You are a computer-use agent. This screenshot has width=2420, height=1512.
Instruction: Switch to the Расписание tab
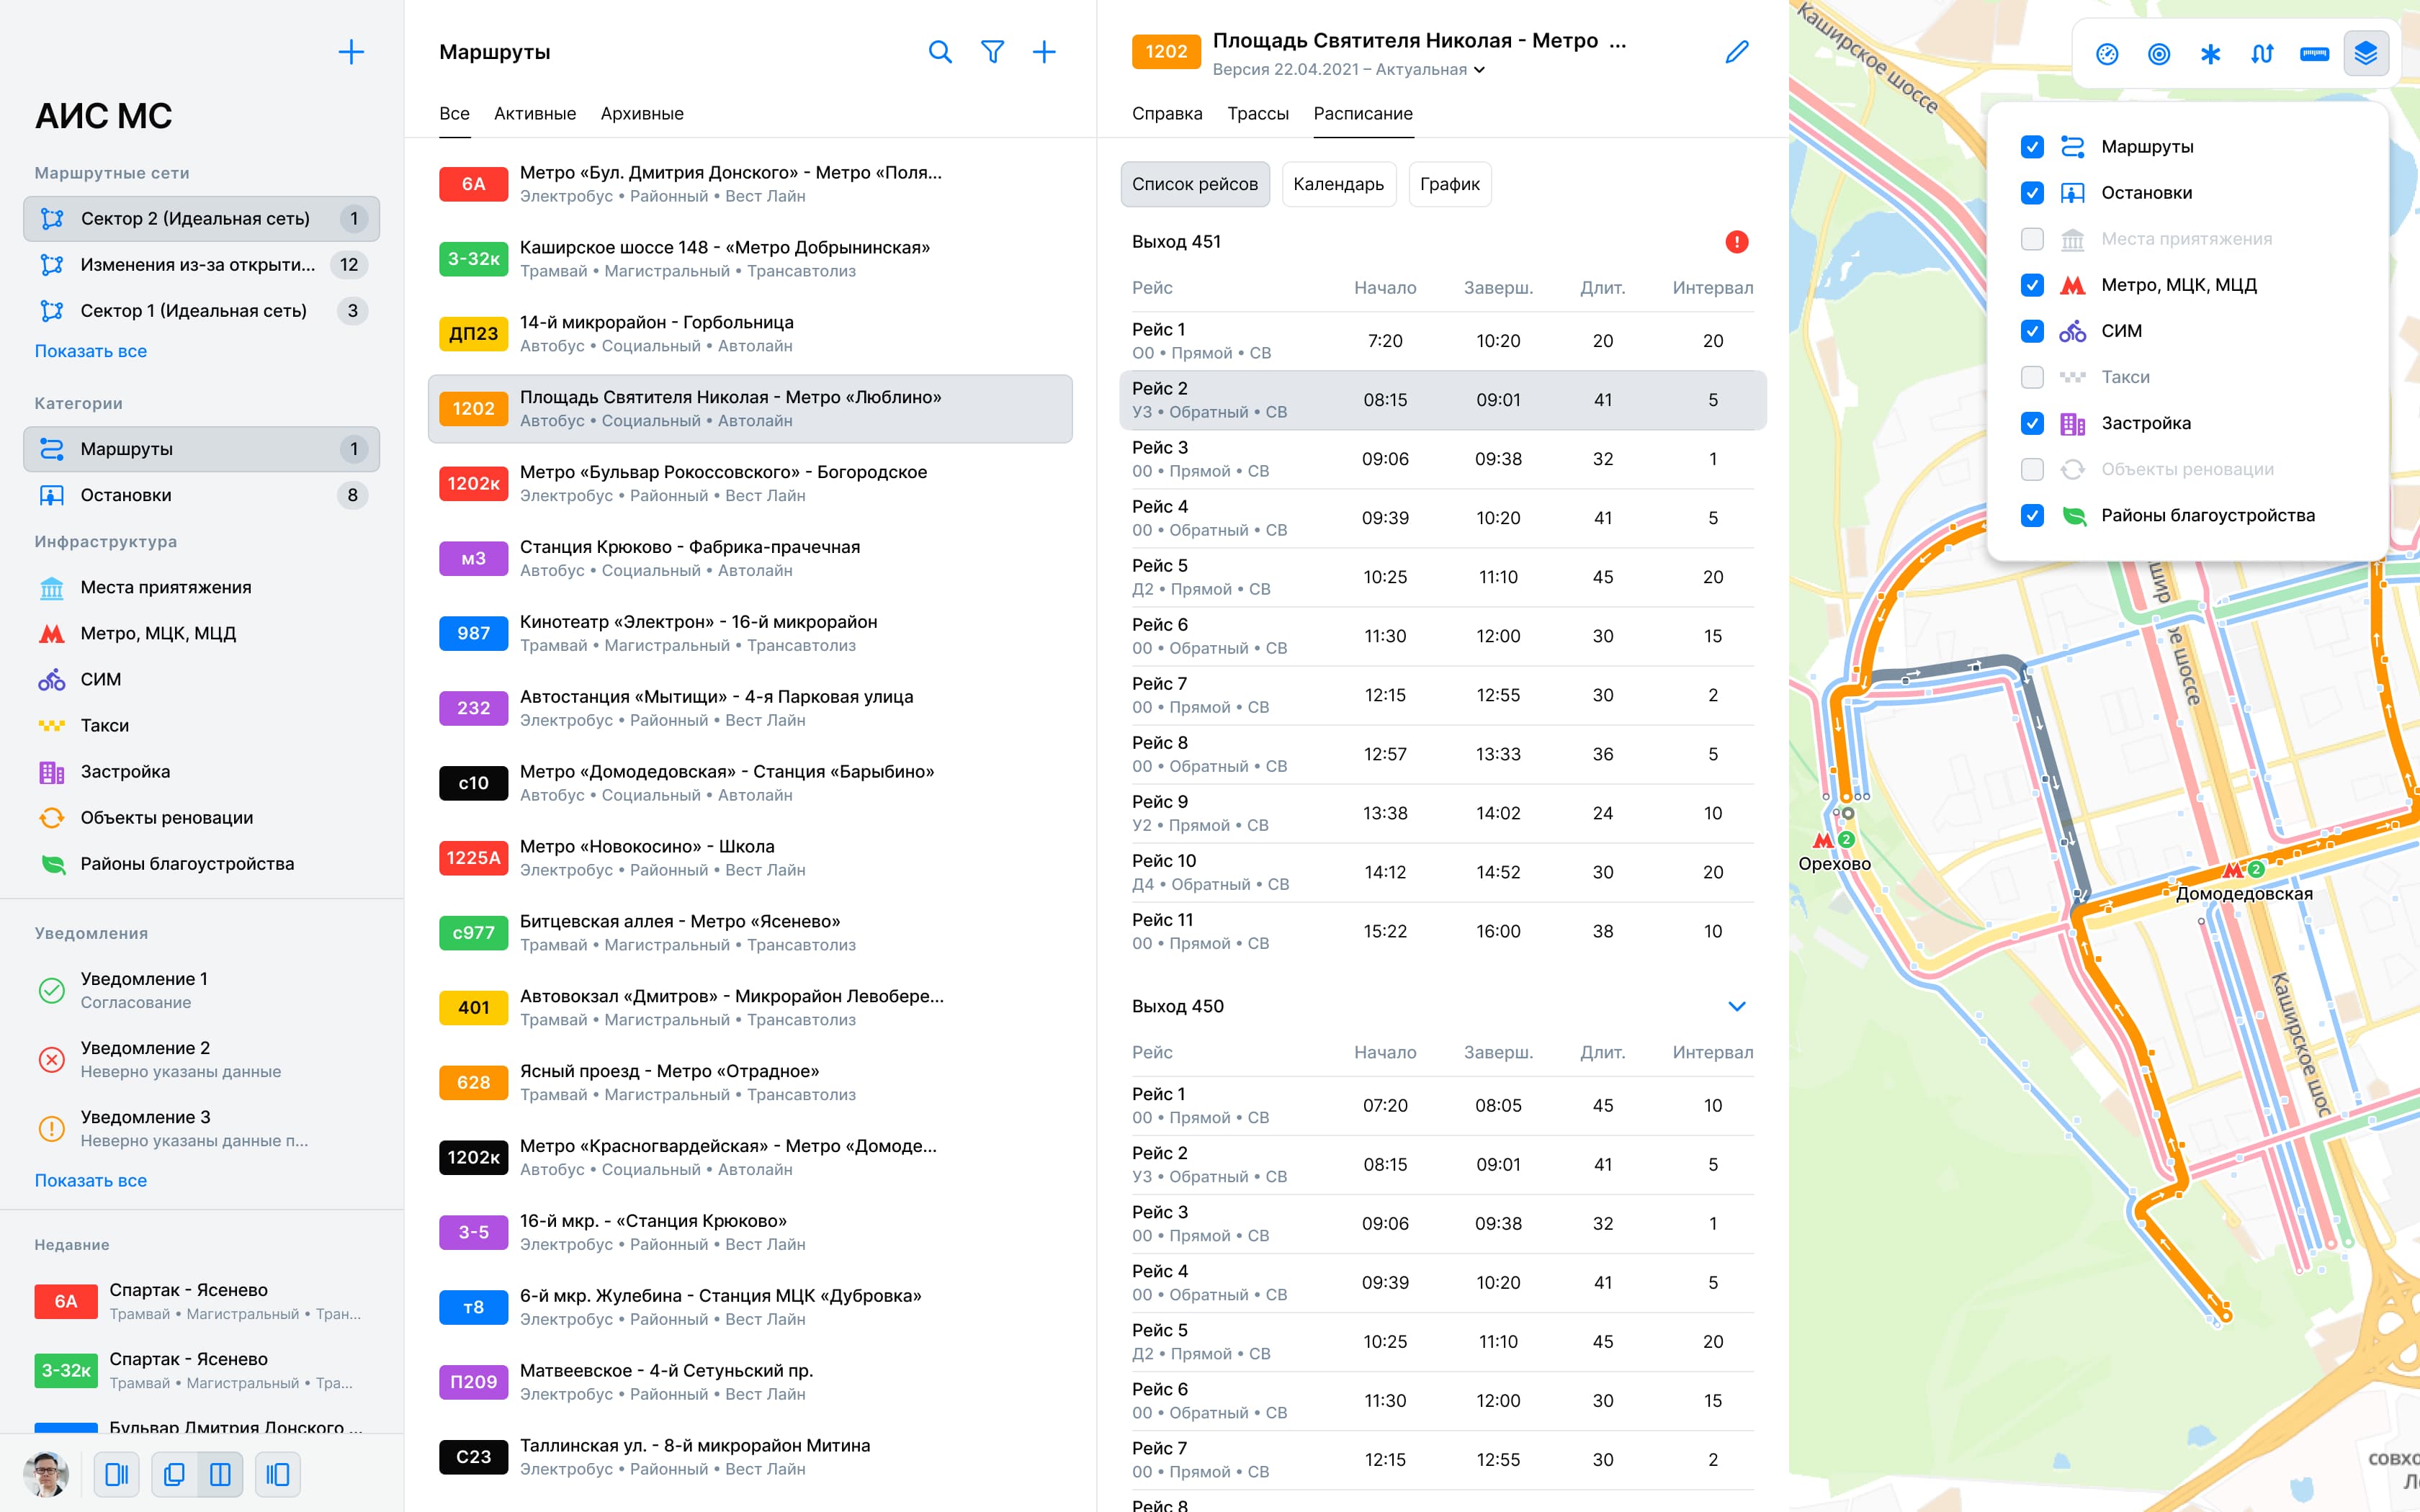pyautogui.click(x=1363, y=114)
